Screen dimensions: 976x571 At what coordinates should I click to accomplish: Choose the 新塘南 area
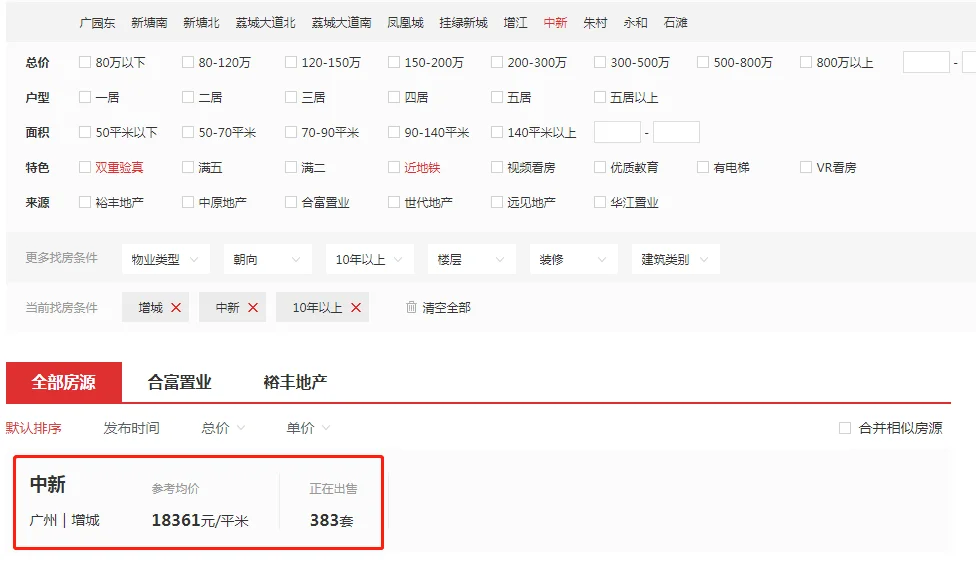149,22
